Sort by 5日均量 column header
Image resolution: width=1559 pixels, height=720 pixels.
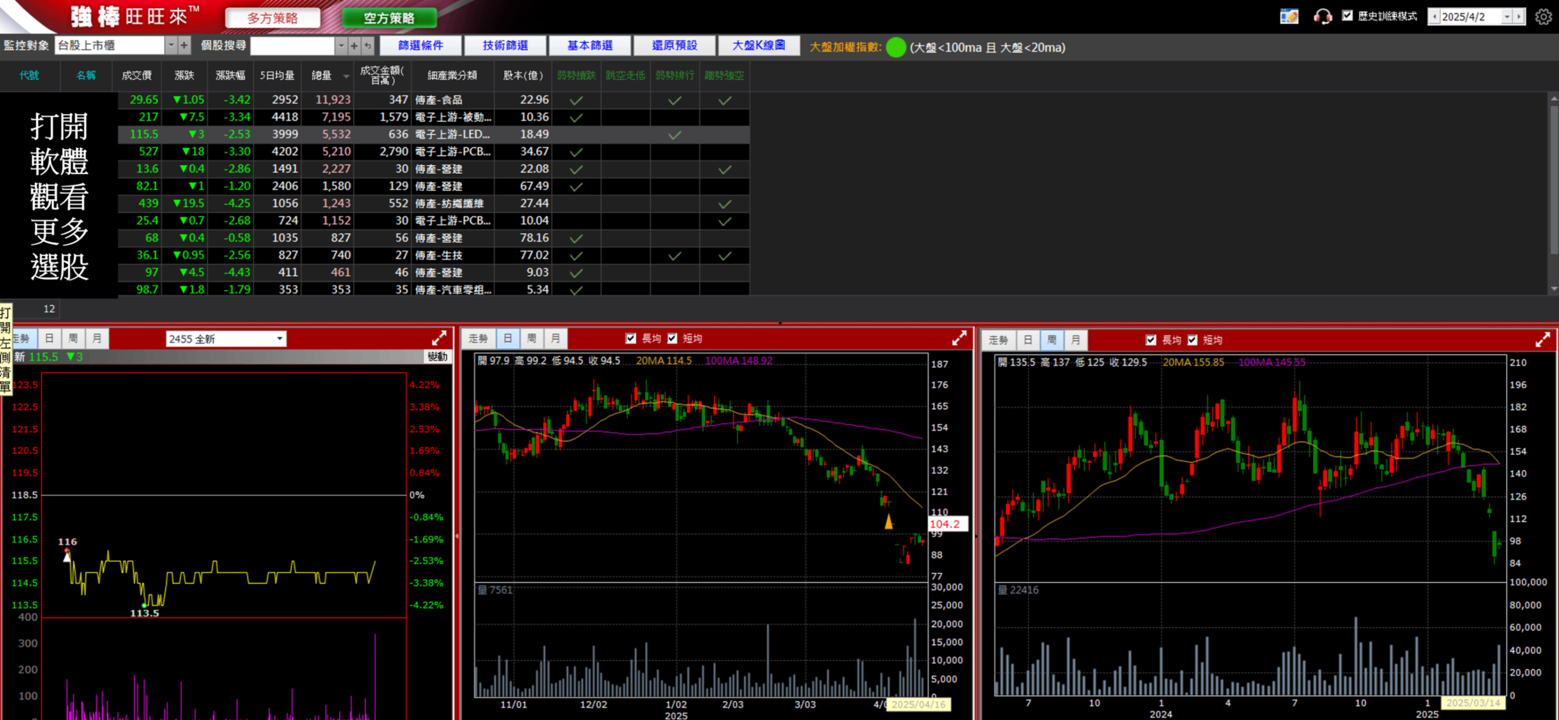[277, 75]
